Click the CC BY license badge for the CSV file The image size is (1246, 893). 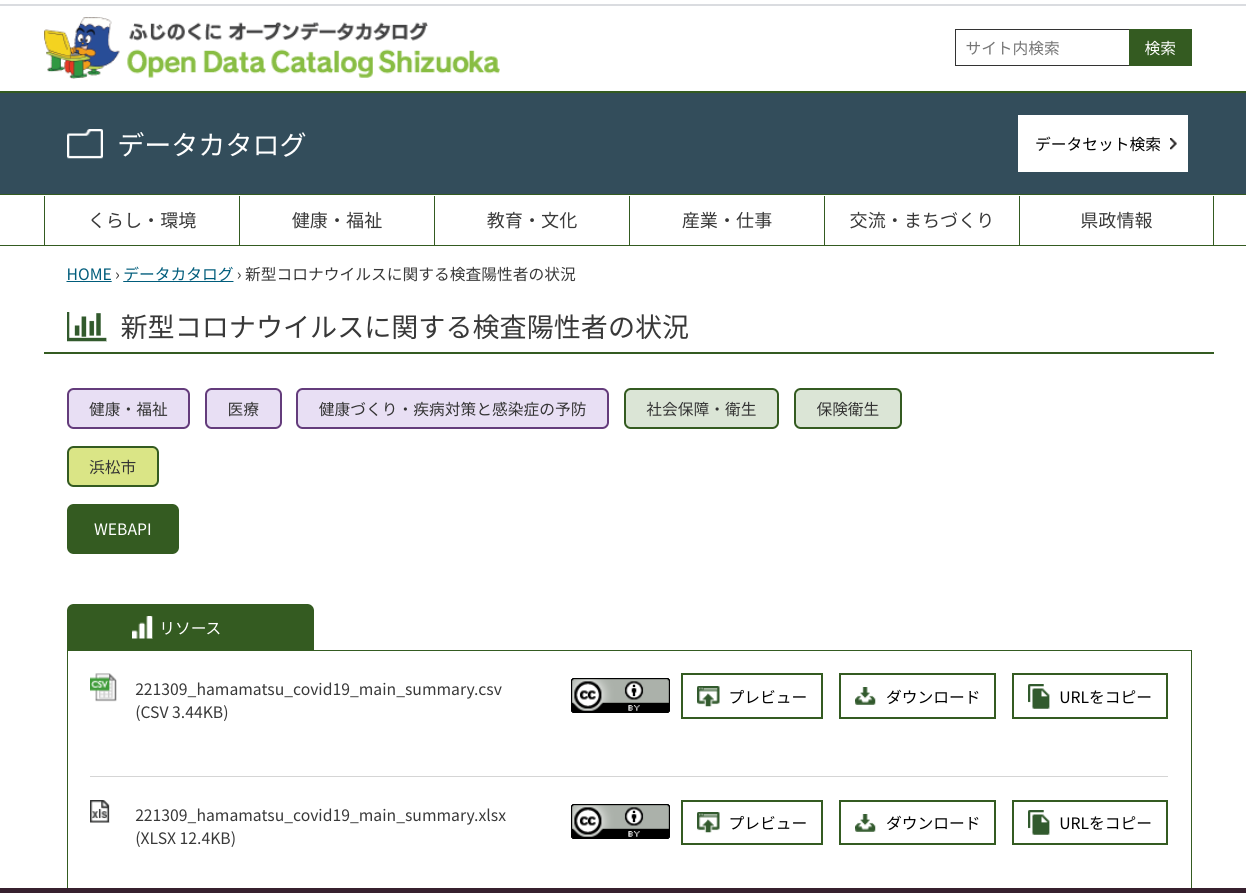click(x=620, y=695)
